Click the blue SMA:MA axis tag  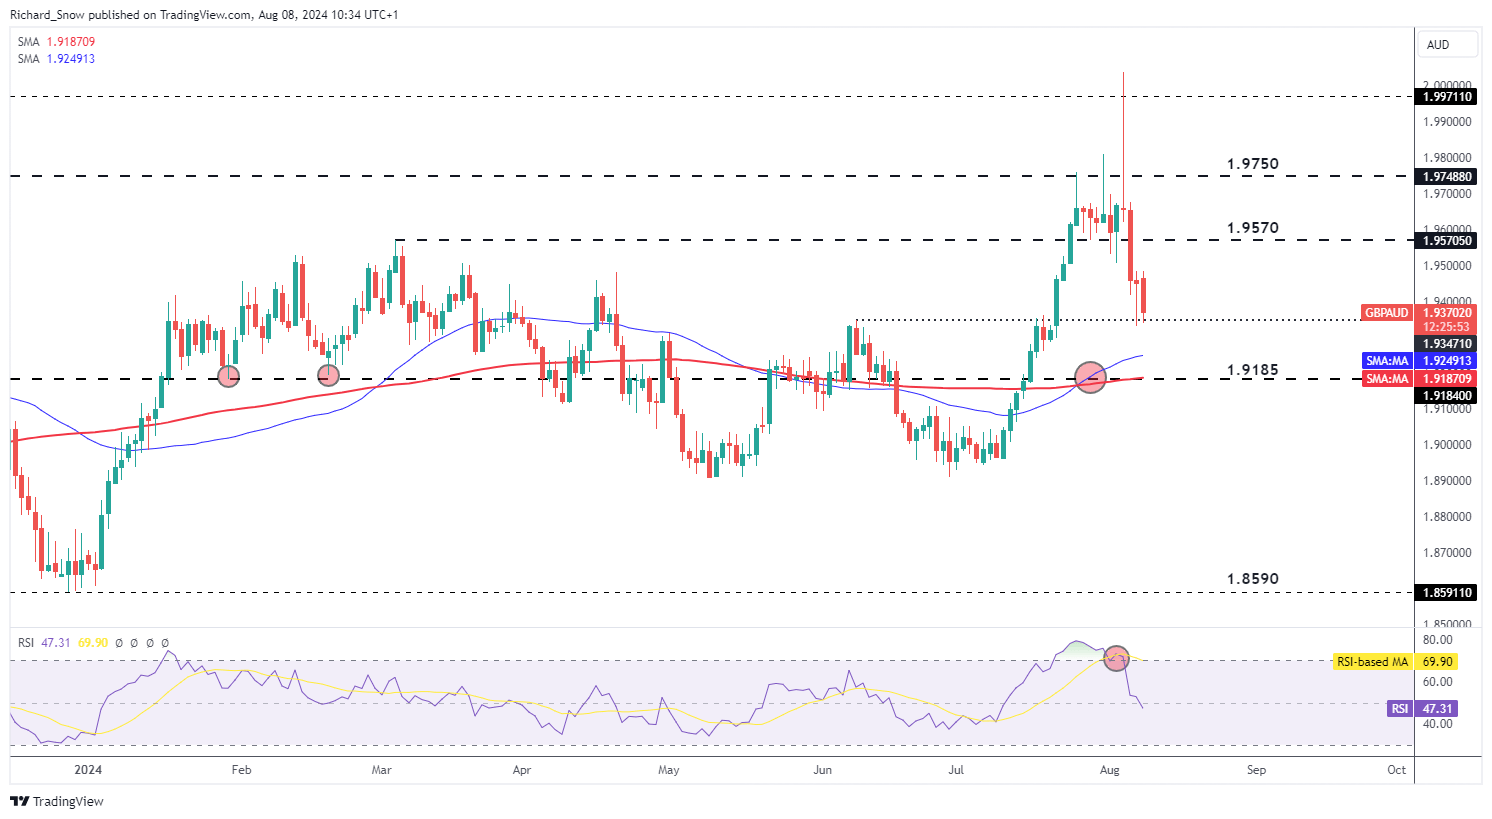[1387, 361]
